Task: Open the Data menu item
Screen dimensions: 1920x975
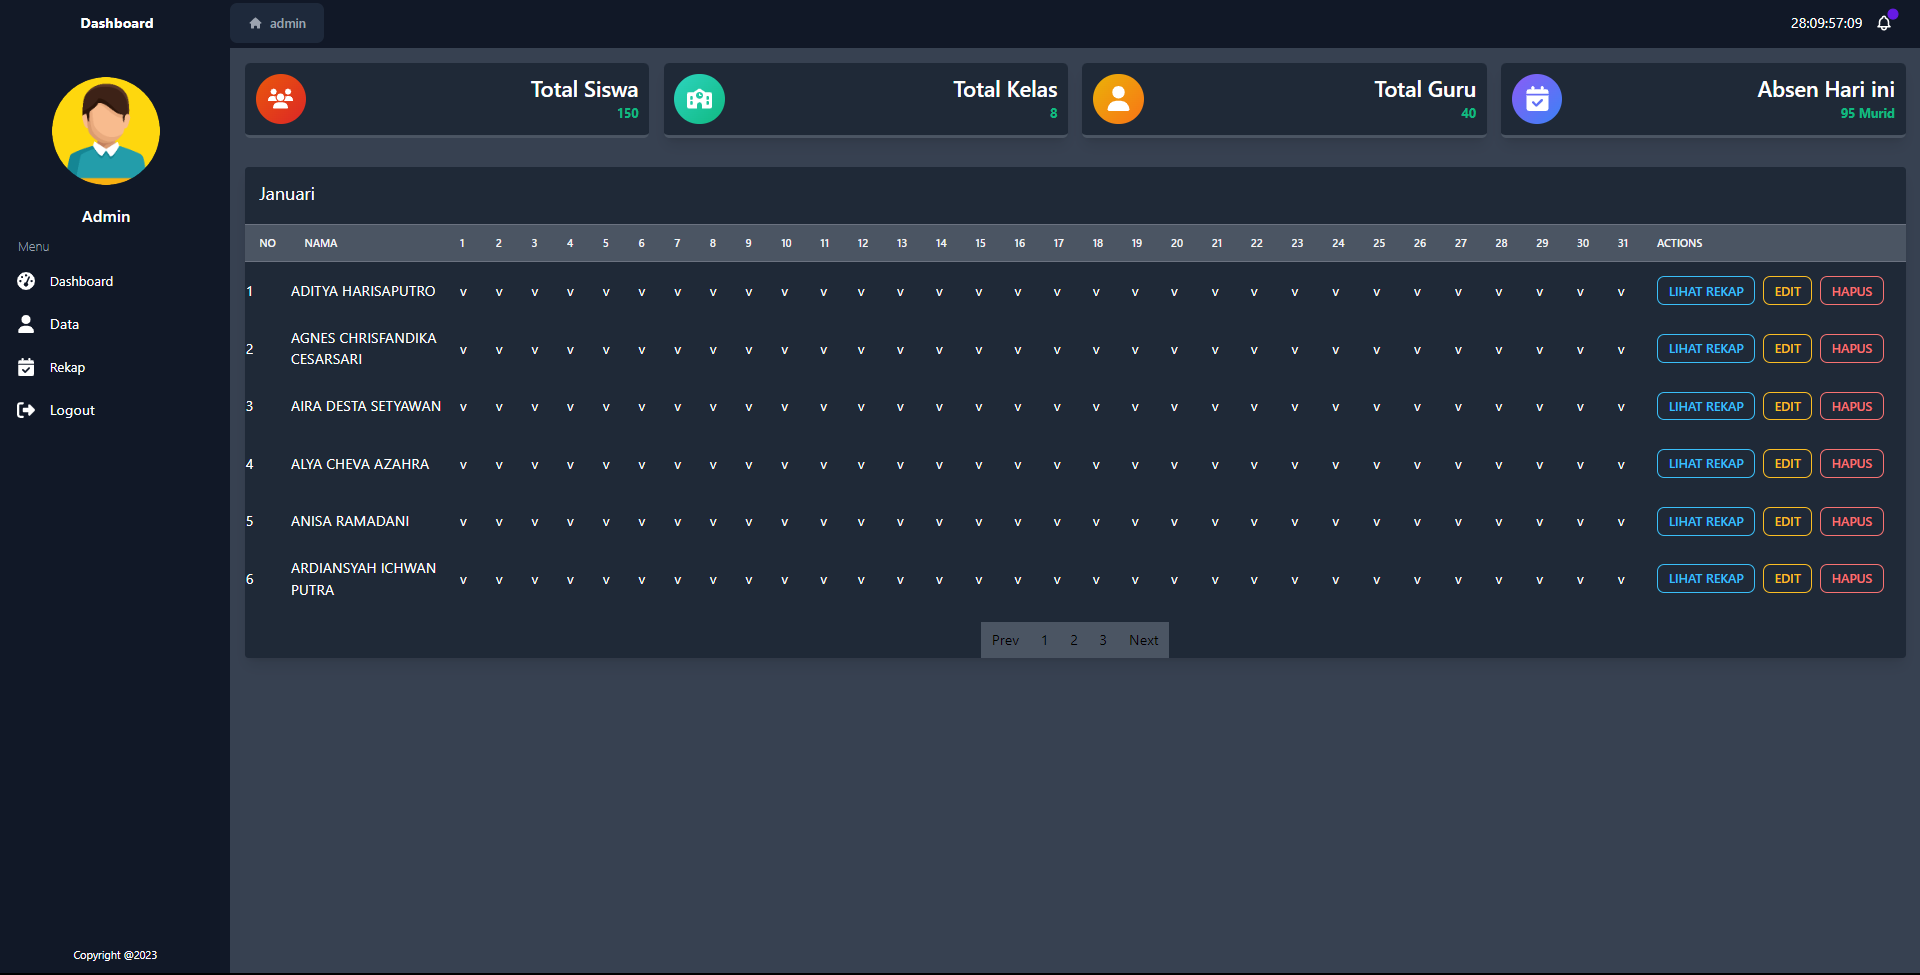Action: (x=64, y=324)
